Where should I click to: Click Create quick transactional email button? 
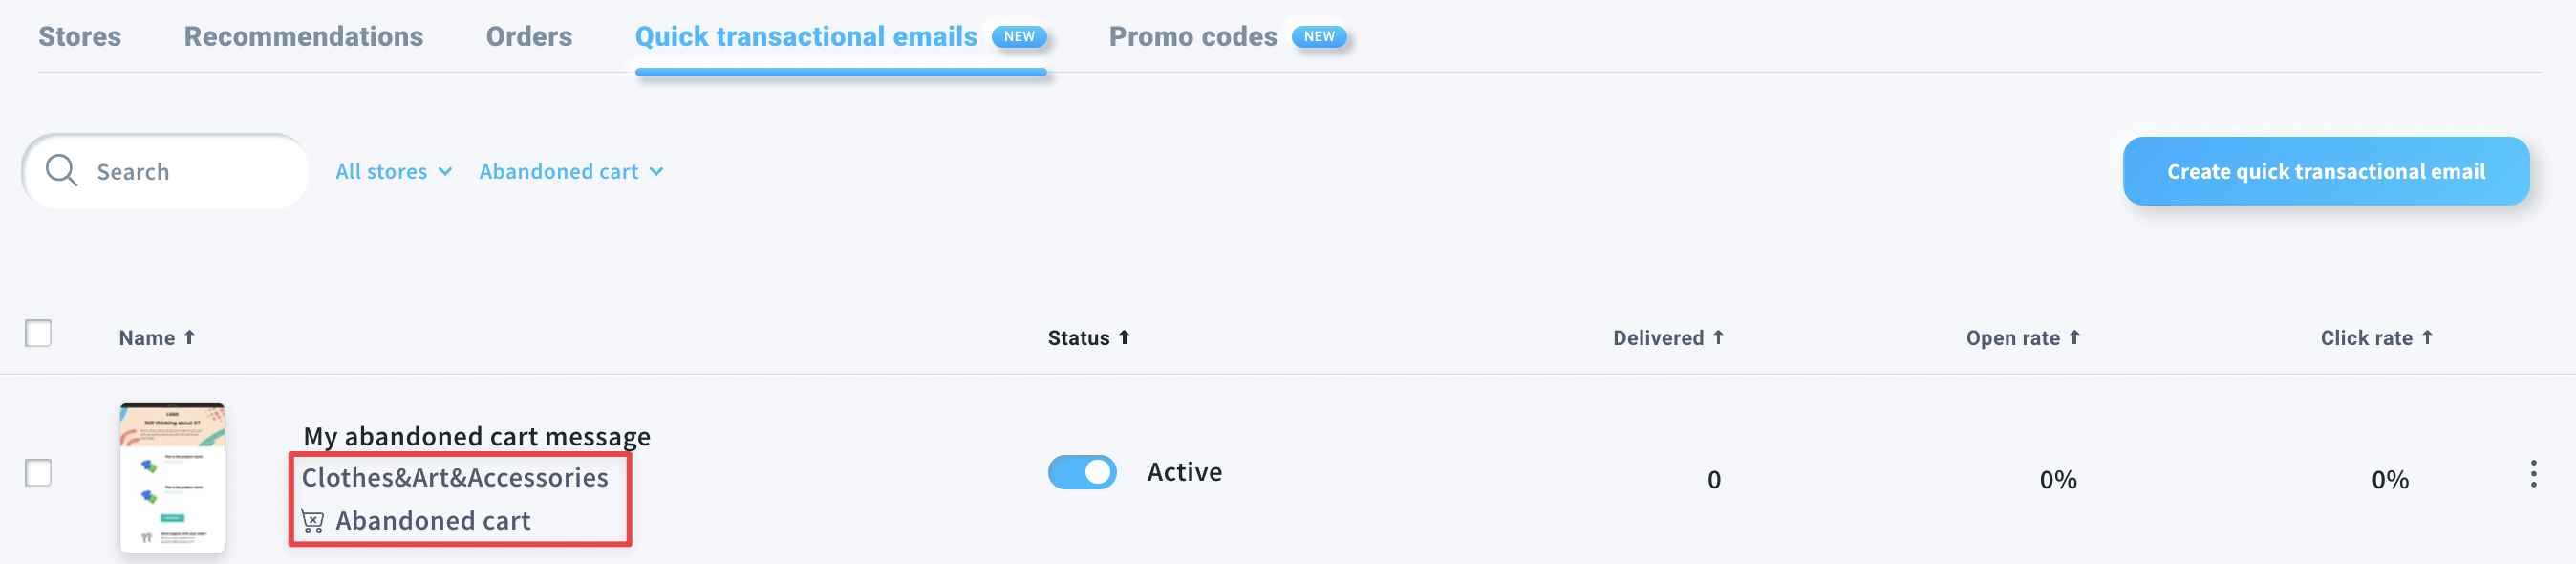click(2325, 172)
